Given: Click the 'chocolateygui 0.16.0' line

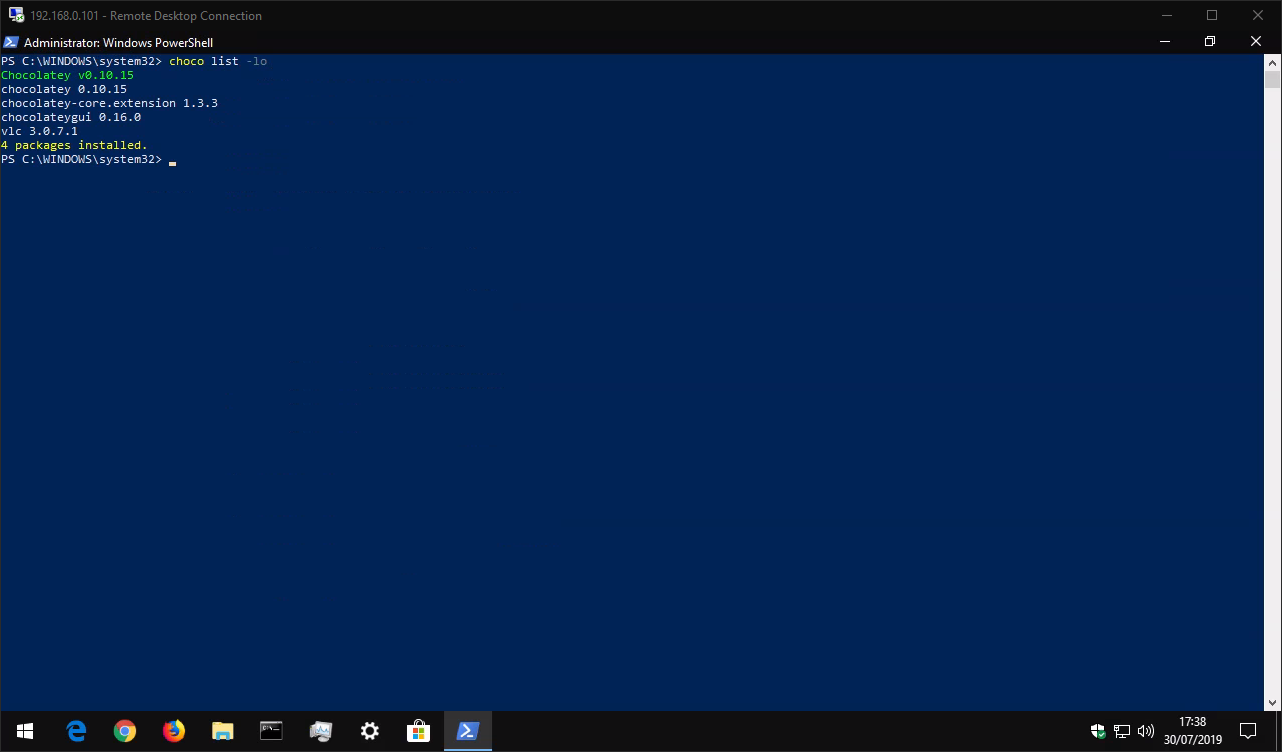Looking at the screenshot, I should pyautogui.click(x=71, y=117).
